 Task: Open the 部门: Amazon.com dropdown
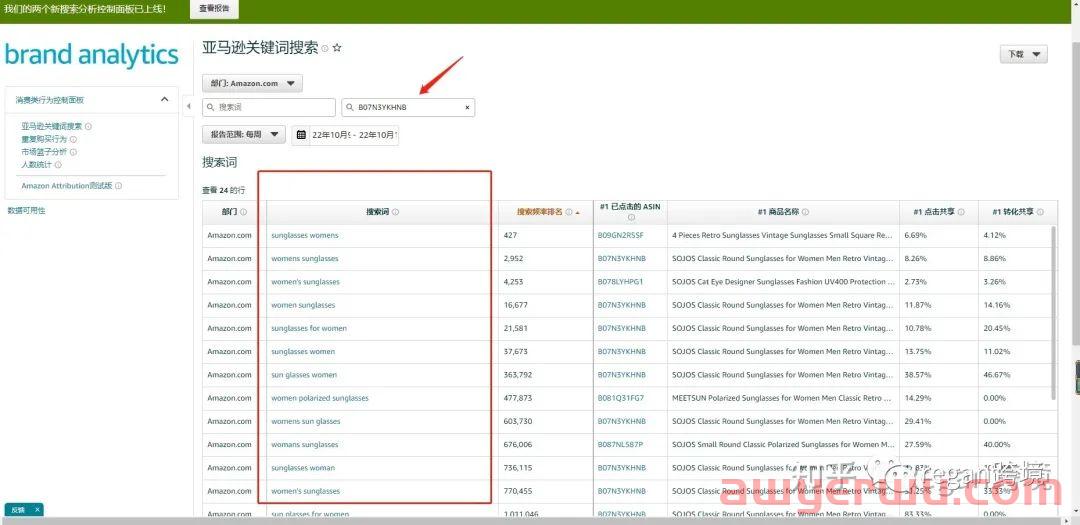pyautogui.click(x=253, y=83)
